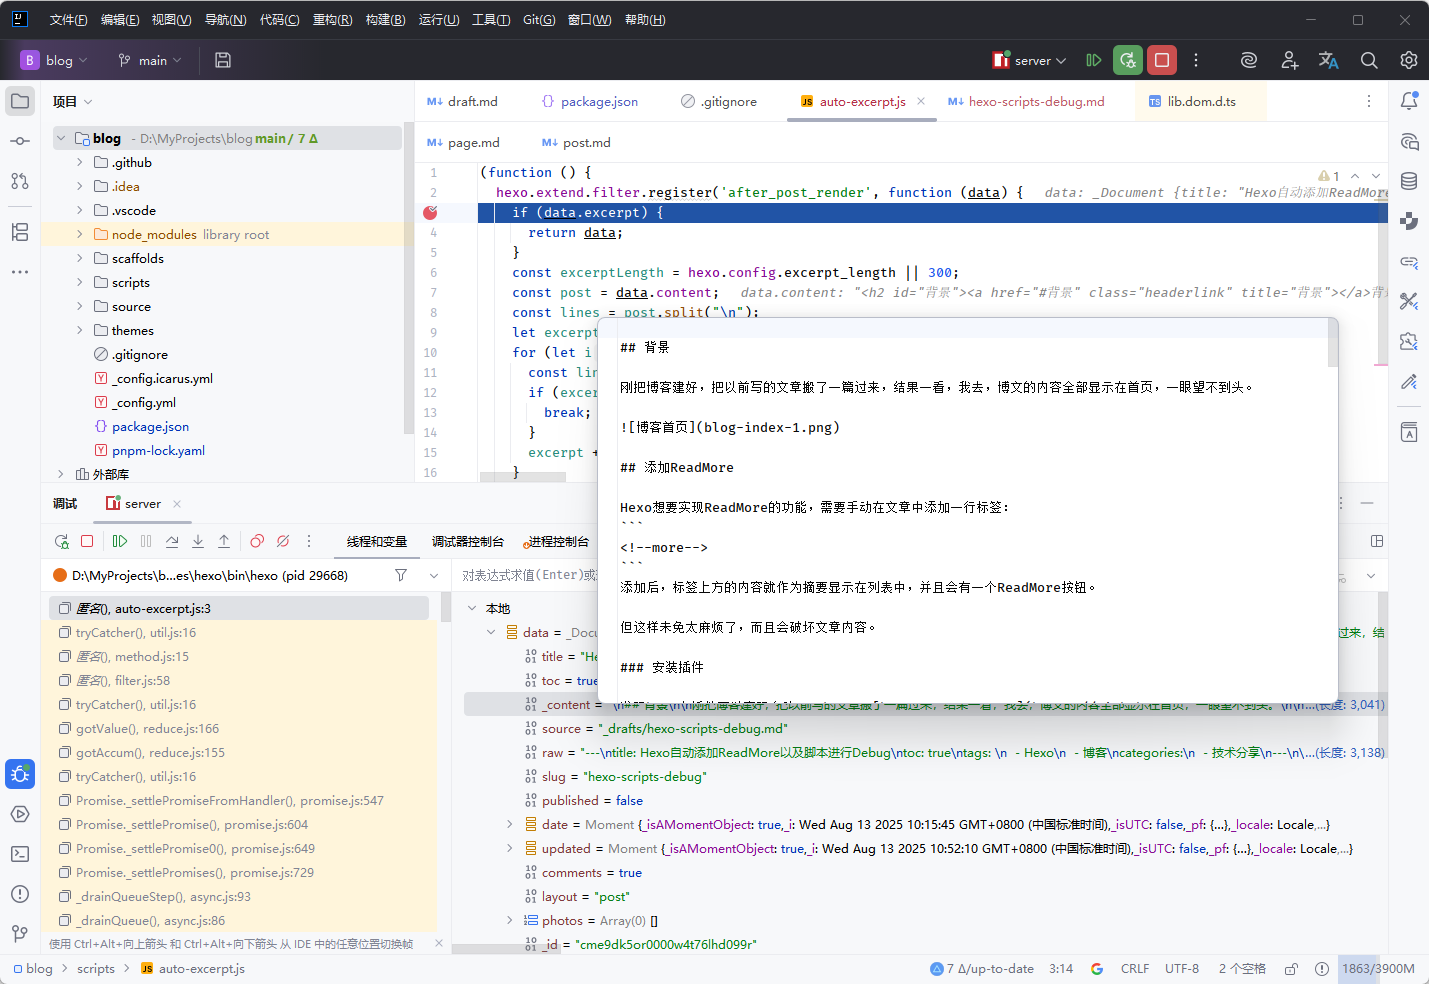Open the Database tool window on right
This screenshot has height=984, width=1429.
1409,181
